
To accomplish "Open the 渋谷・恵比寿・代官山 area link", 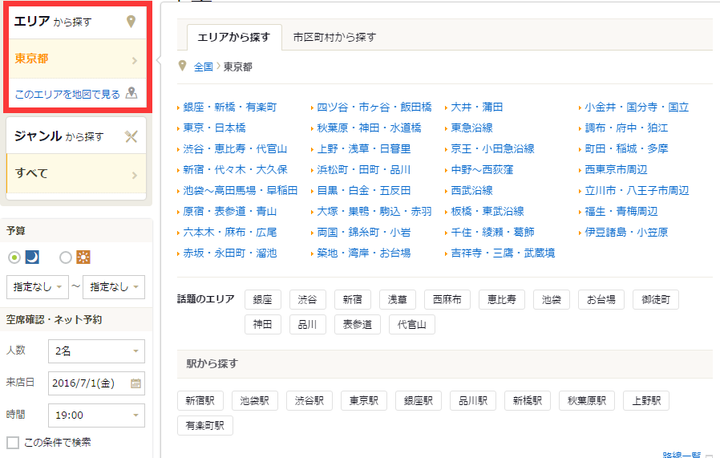I will point(235,149).
